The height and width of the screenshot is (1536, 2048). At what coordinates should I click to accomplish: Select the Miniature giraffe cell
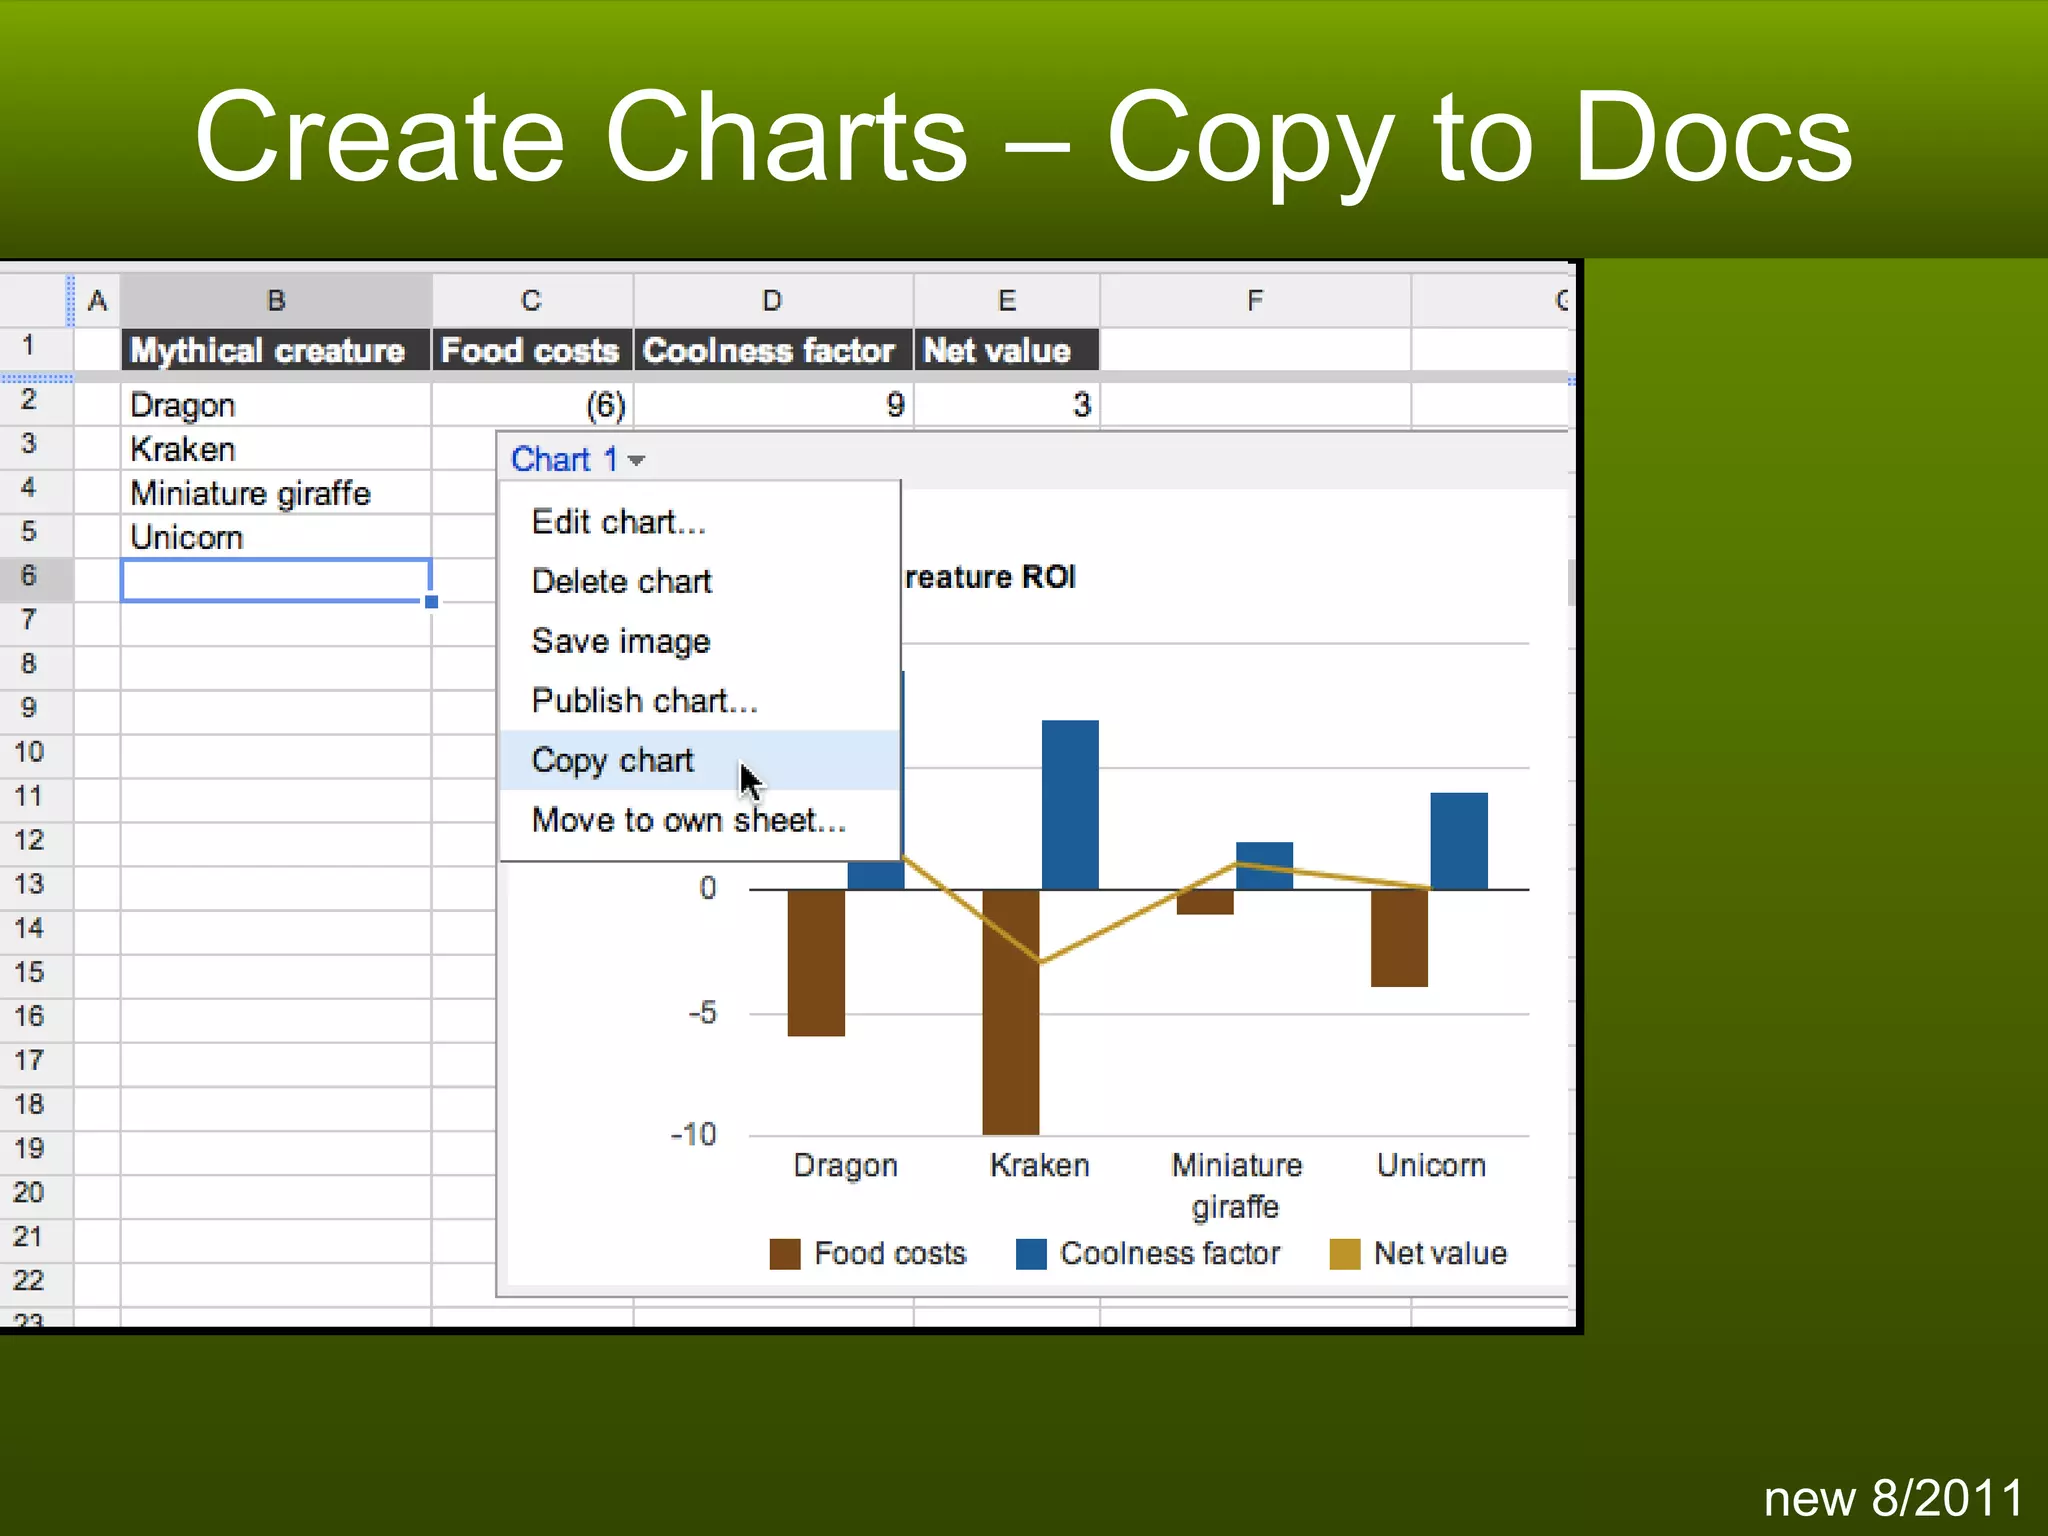click(276, 493)
